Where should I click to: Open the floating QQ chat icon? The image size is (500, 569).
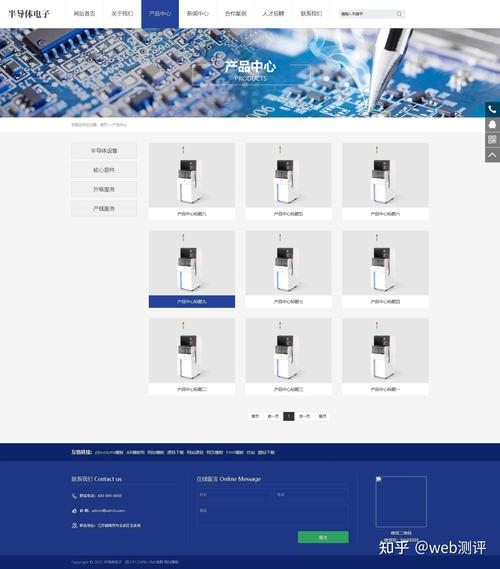click(492, 125)
